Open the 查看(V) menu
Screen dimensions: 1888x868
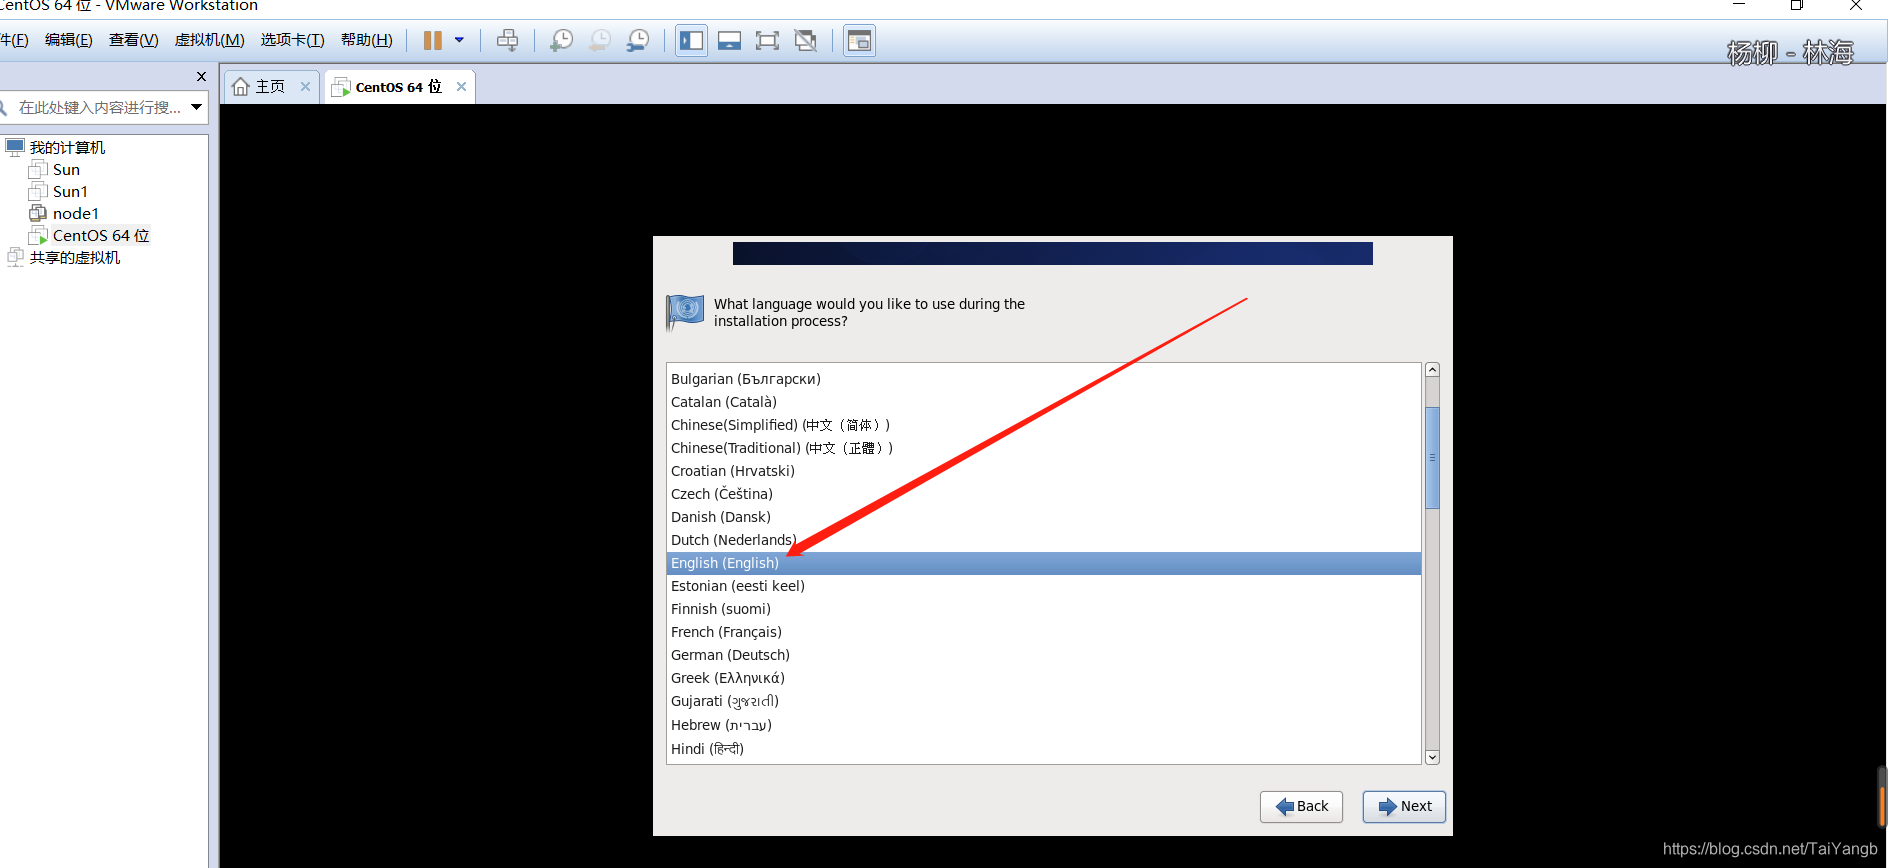(x=134, y=40)
